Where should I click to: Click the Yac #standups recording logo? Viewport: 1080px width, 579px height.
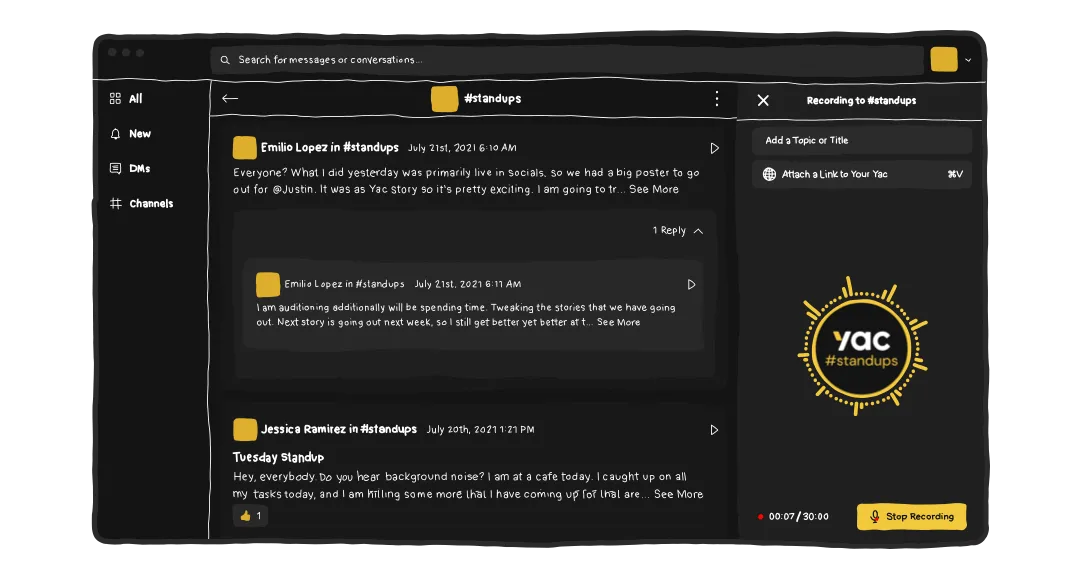[x=862, y=348]
